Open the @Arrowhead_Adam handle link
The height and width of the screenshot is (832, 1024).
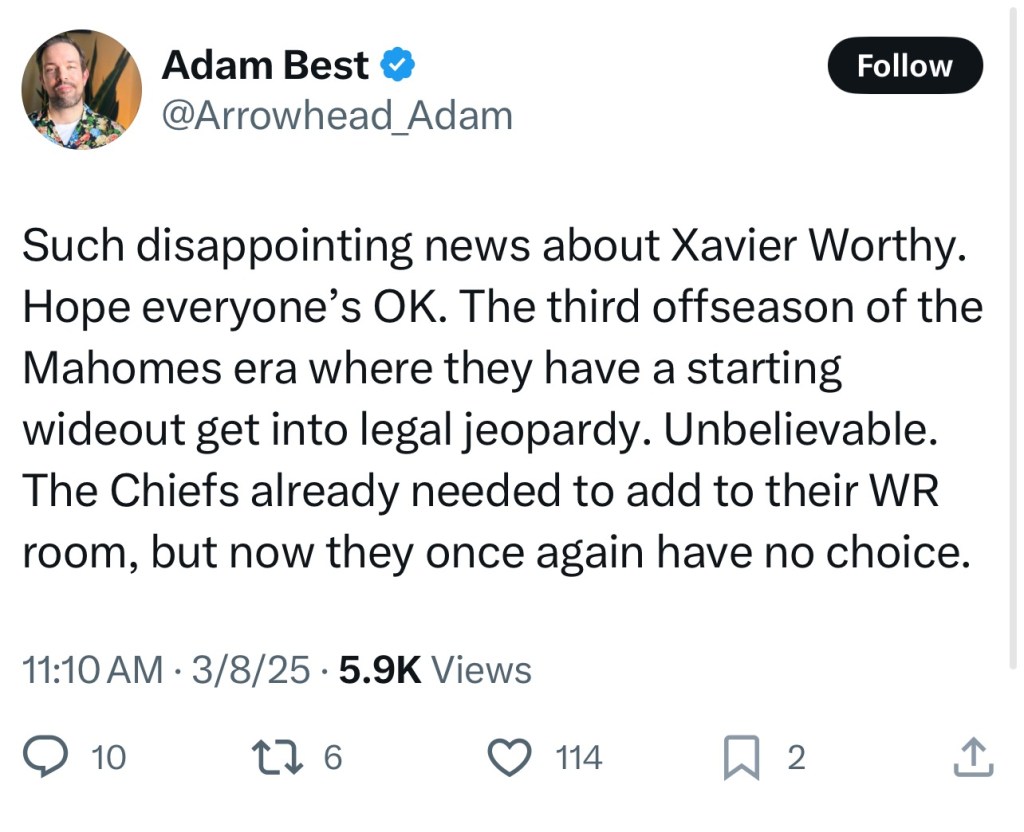(x=337, y=116)
